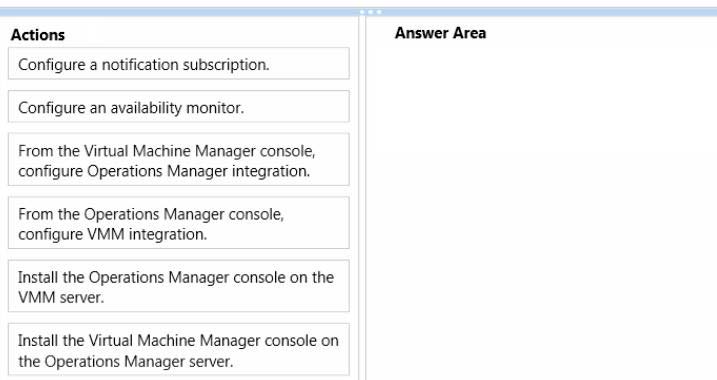Click the 'Answer Area' heading text

click(x=440, y=33)
